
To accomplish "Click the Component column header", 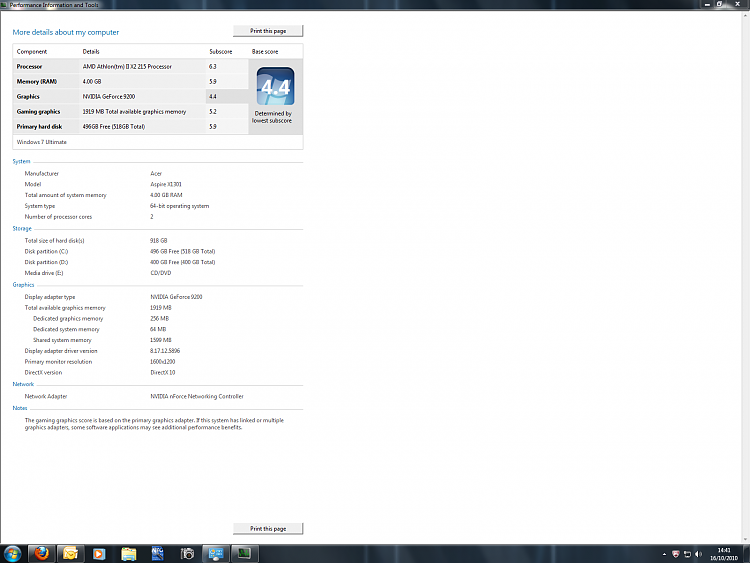I will (32, 52).
